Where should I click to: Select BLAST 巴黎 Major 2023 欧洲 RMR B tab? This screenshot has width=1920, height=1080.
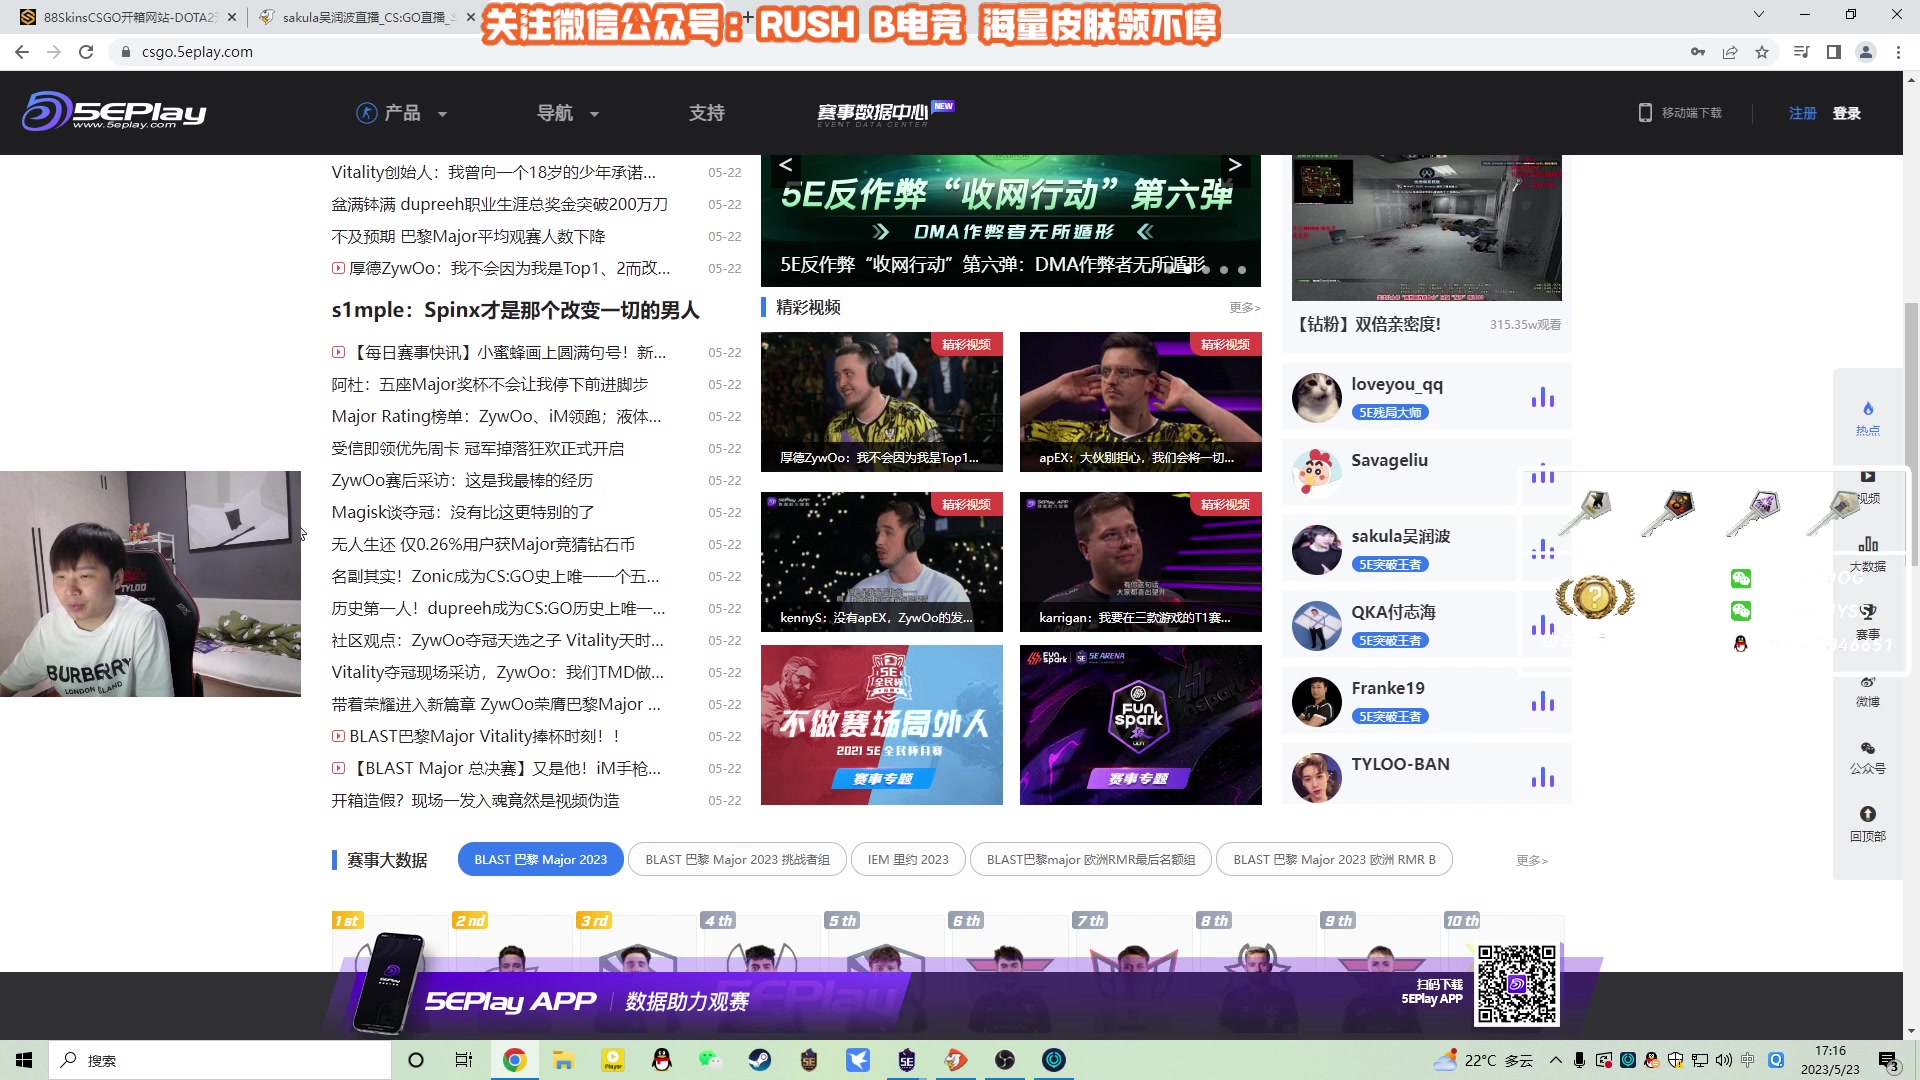point(1334,860)
